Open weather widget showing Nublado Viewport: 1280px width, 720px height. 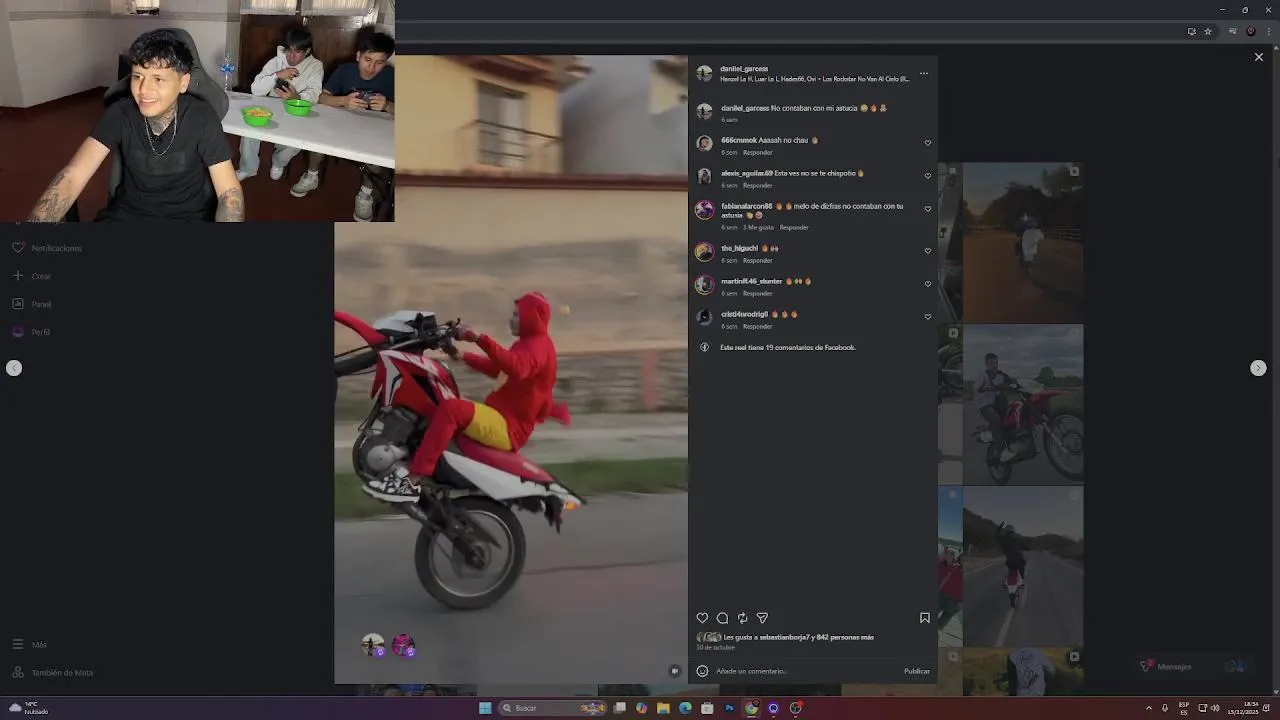tap(28, 708)
